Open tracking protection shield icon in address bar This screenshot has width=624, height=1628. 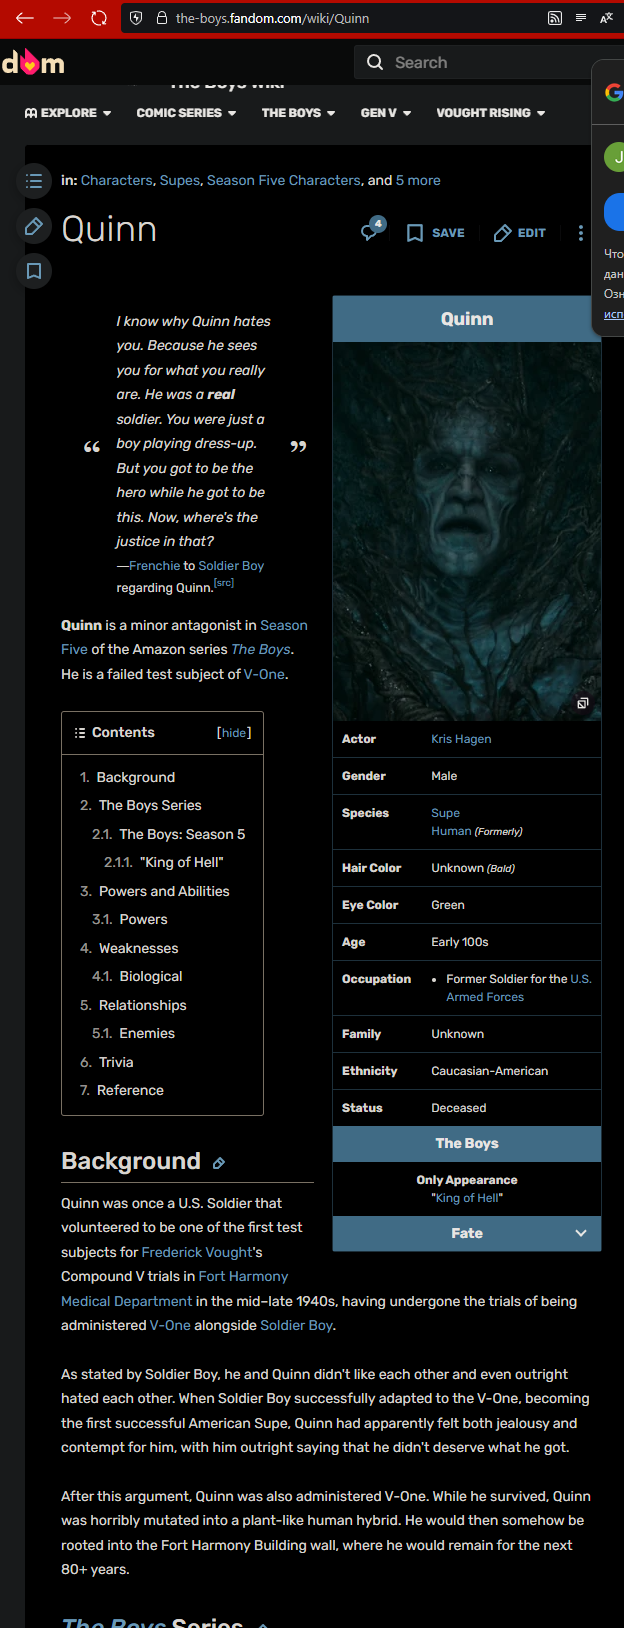coord(137,18)
